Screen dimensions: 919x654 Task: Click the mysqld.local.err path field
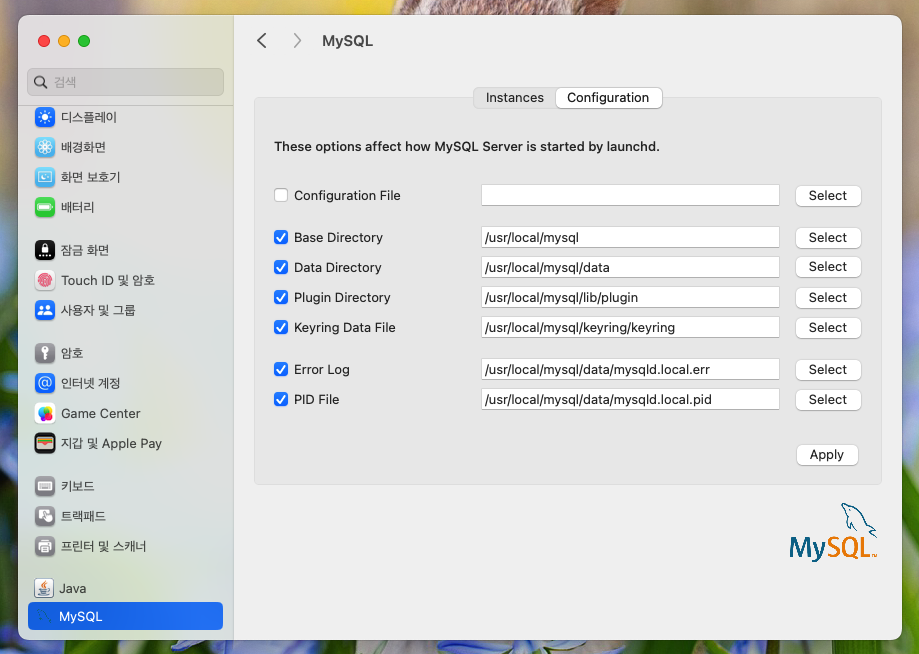(630, 369)
